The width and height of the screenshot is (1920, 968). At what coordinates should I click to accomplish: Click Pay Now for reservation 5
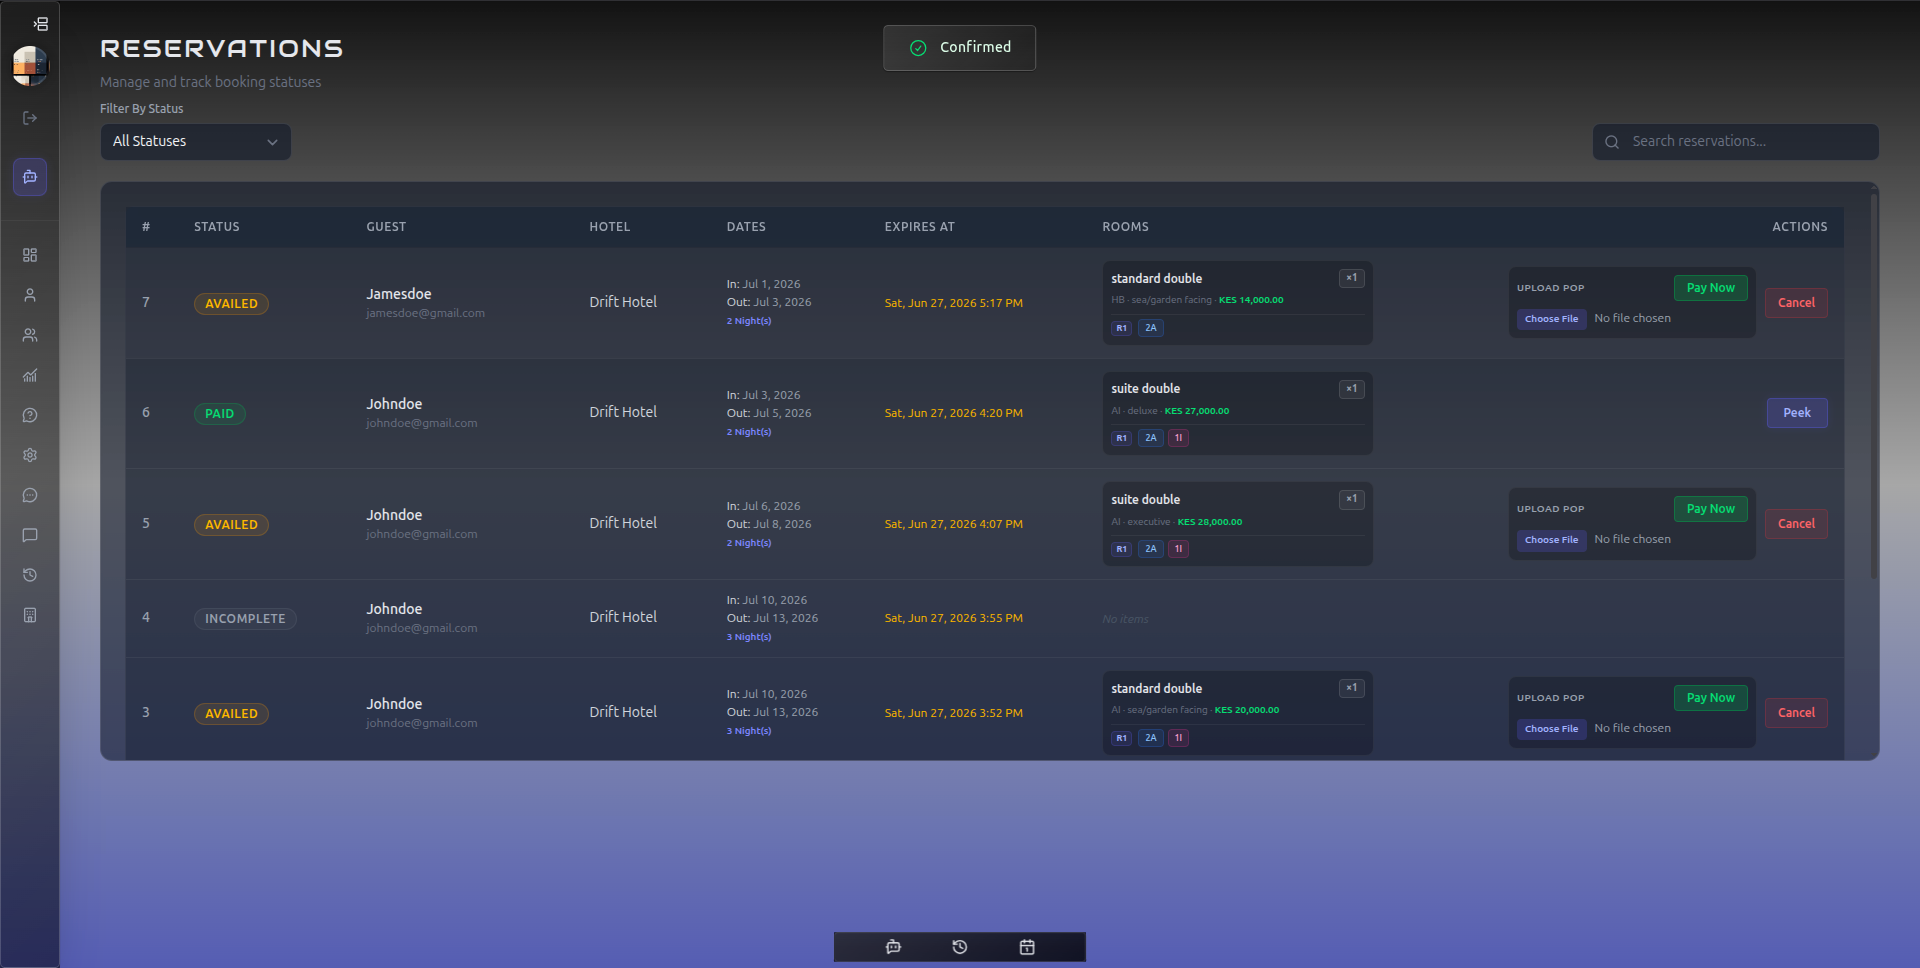point(1710,509)
